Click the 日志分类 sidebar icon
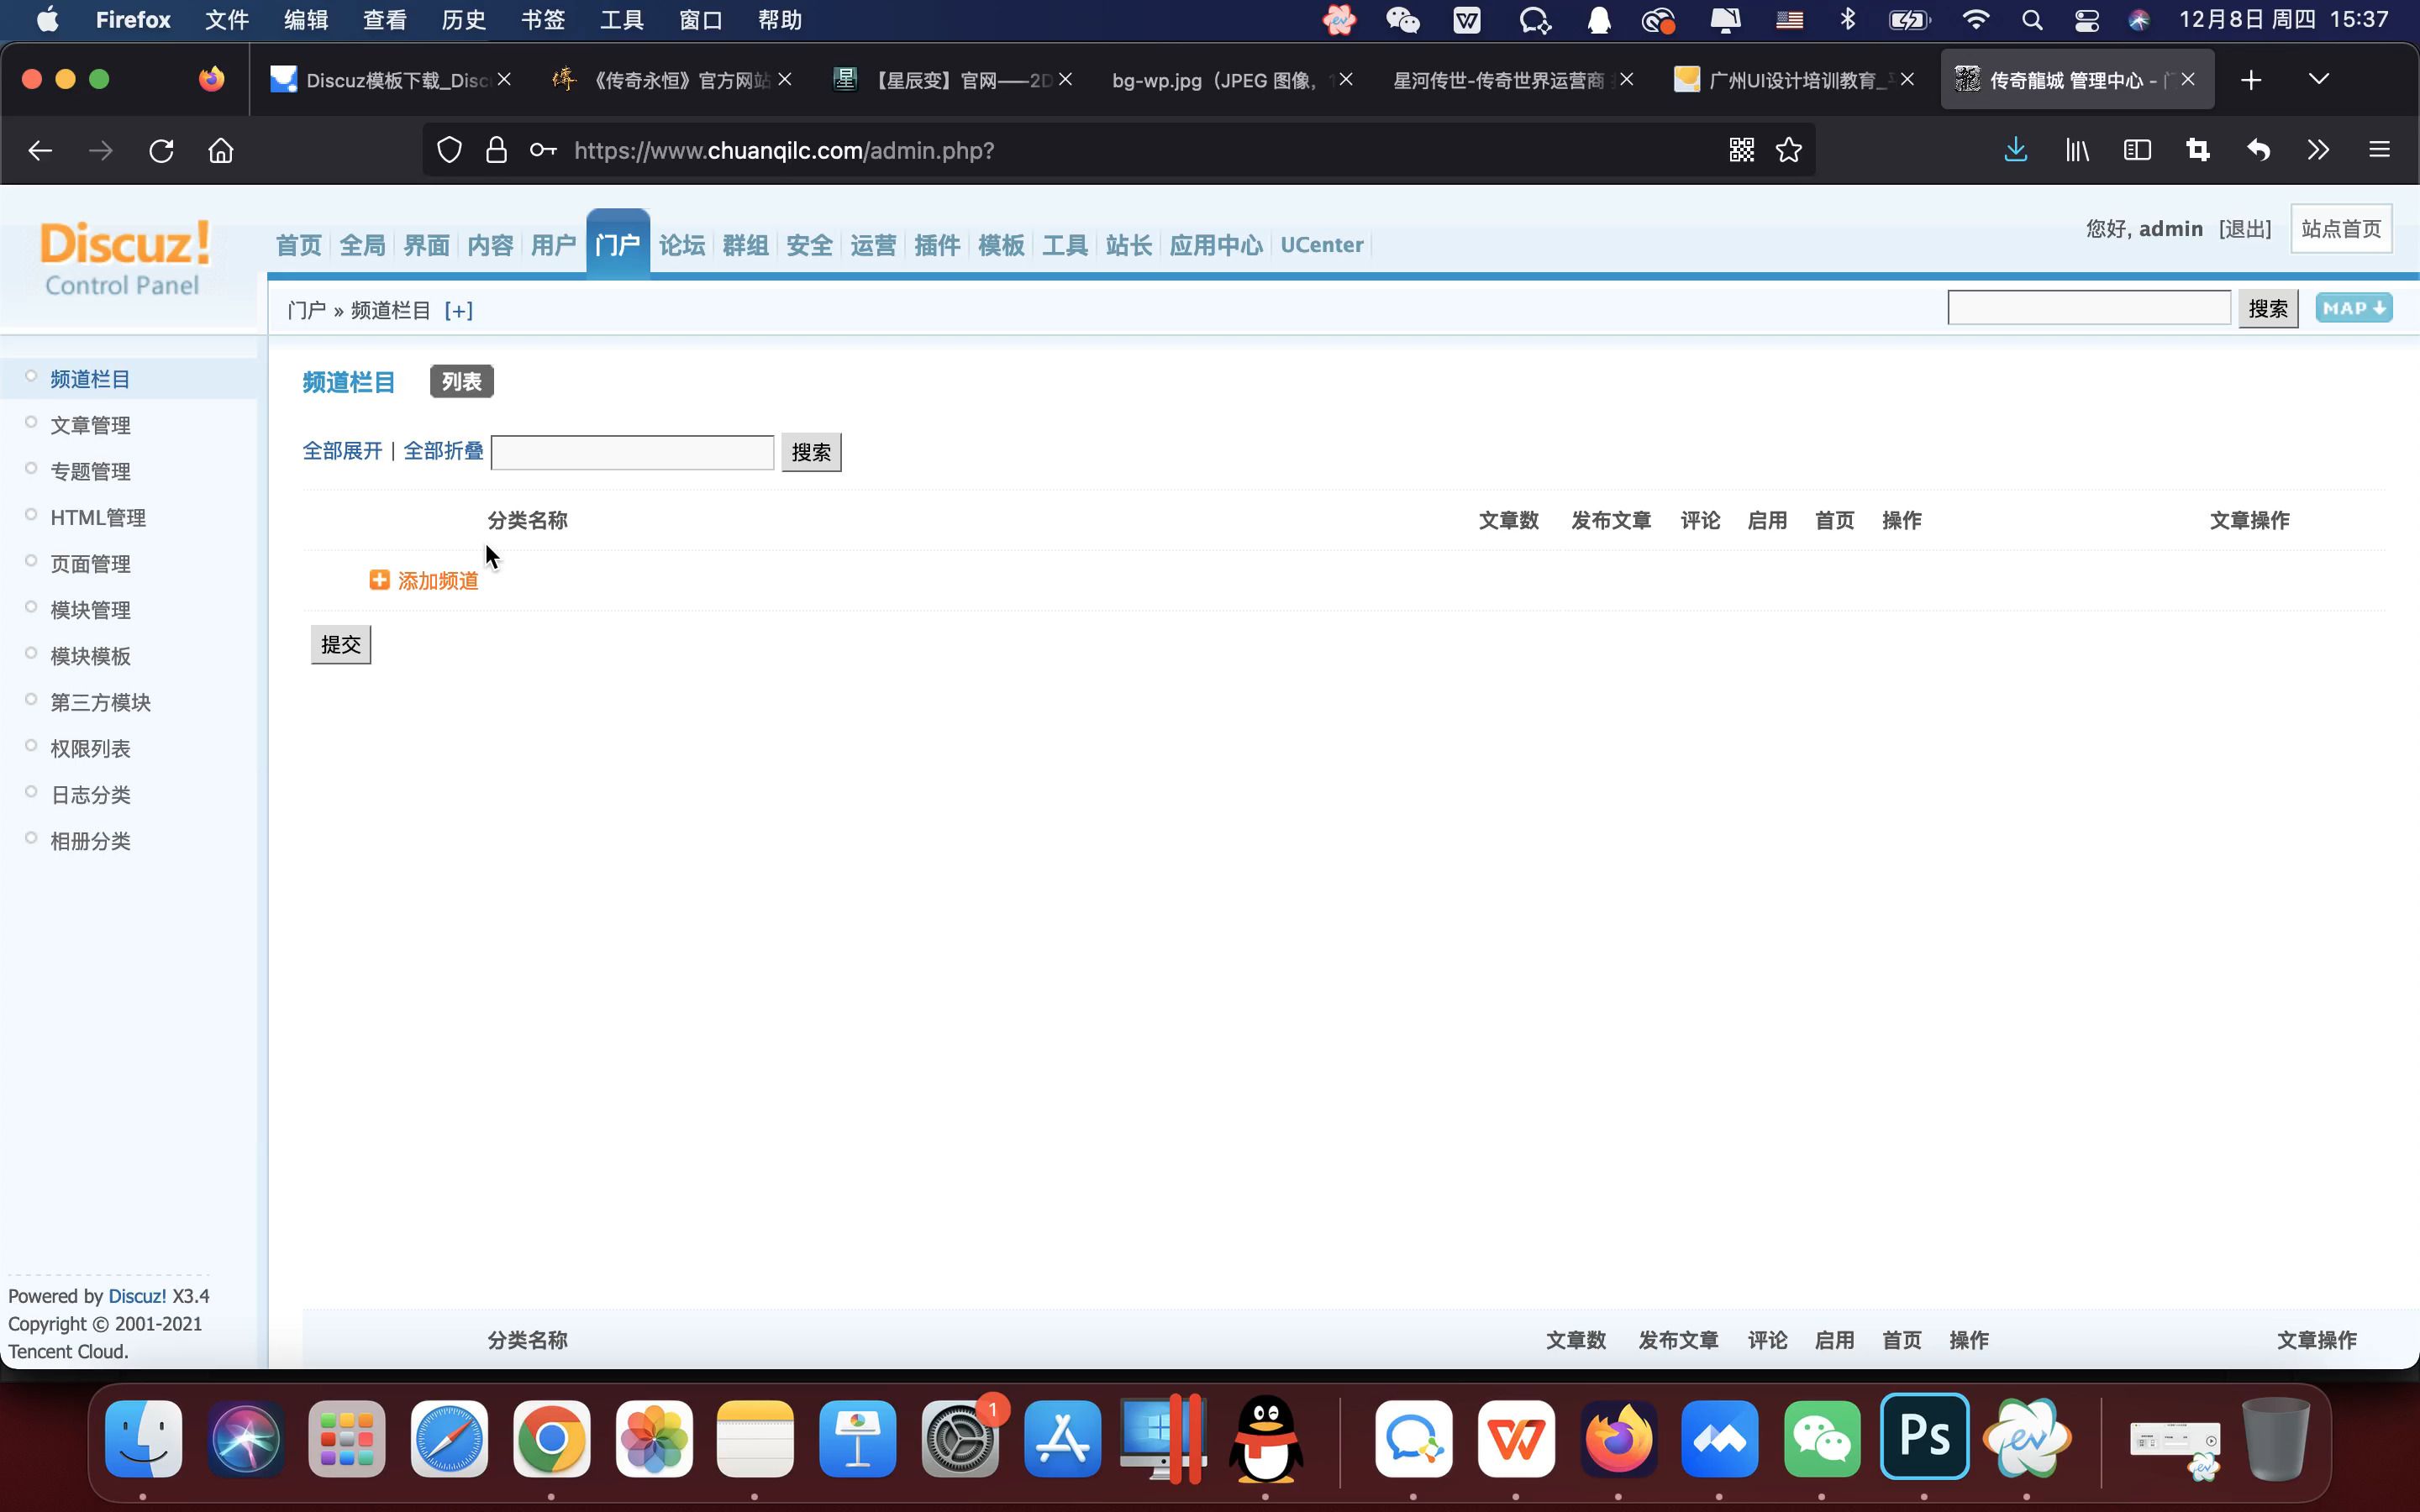The image size is (2420, 1512). [x=31, y=793]
